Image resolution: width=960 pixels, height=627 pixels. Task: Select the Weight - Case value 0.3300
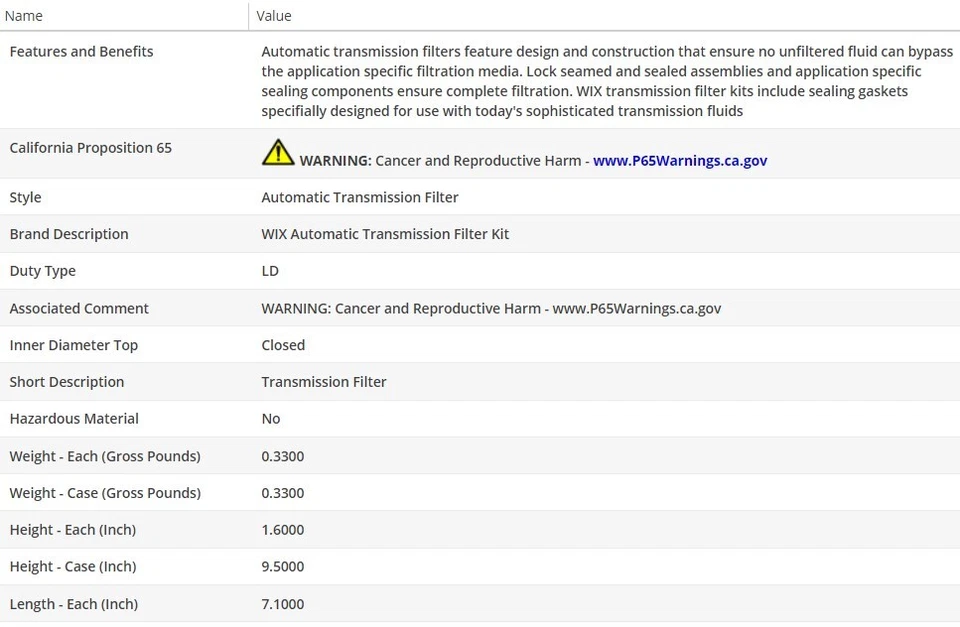coord(283,493)
